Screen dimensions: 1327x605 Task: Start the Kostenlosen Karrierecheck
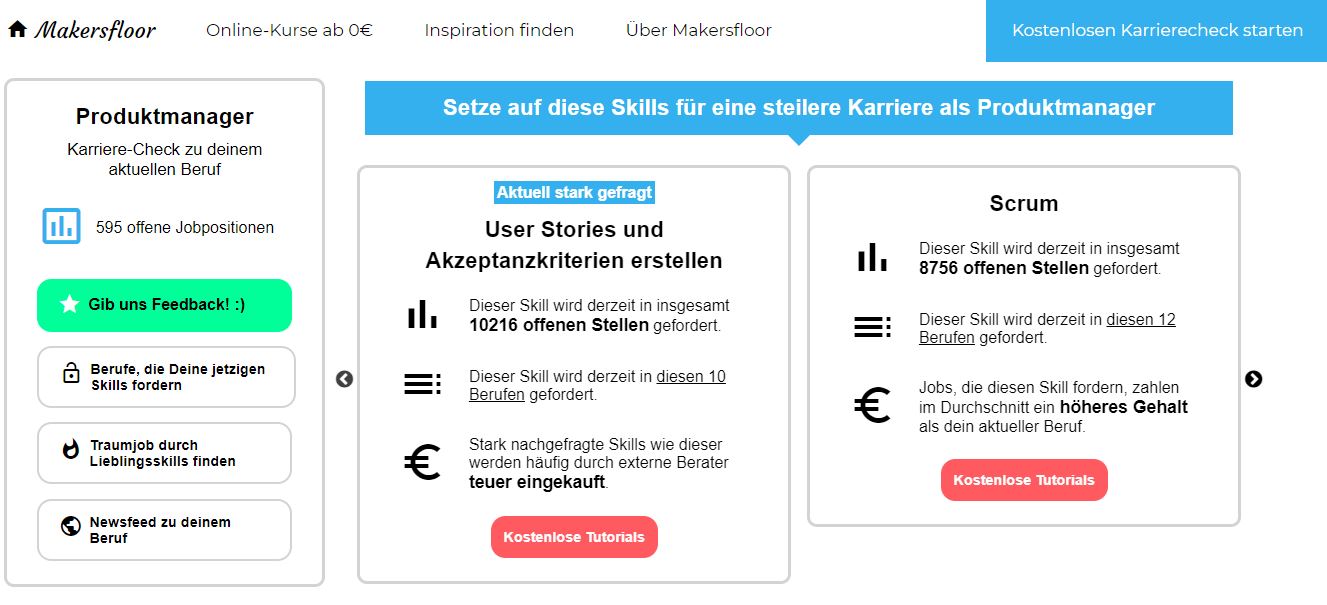click(x=1157, y=30)
